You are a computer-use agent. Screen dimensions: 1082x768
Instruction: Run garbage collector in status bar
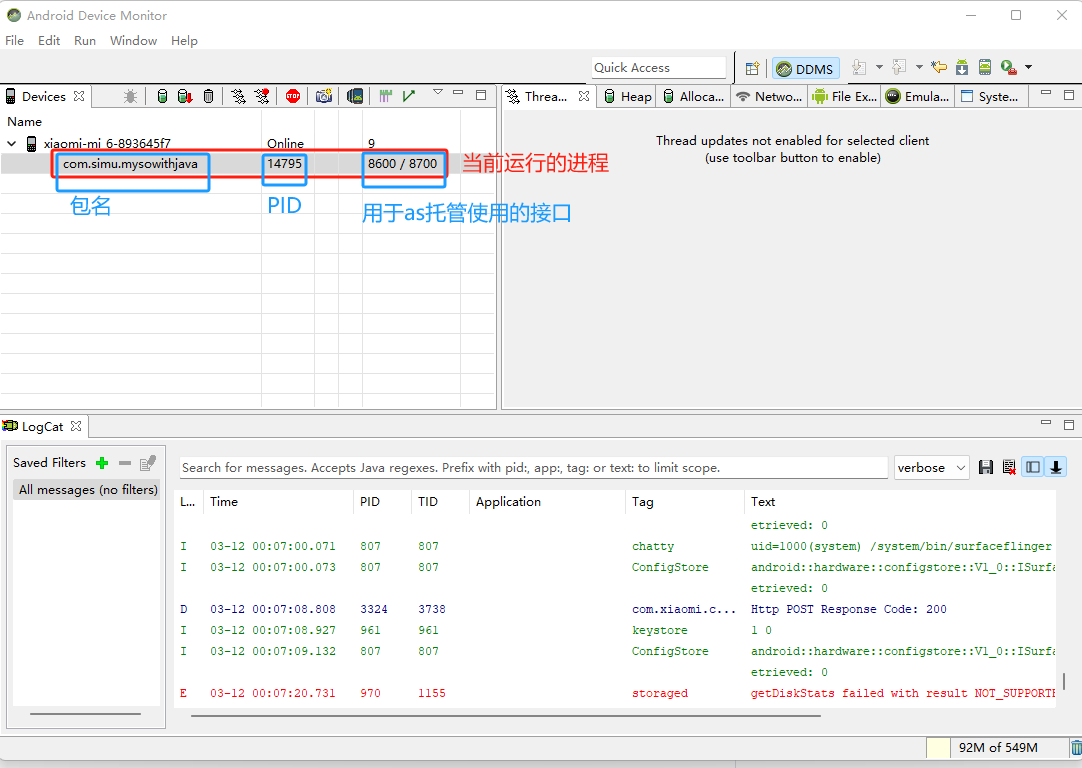[1076, 747]
